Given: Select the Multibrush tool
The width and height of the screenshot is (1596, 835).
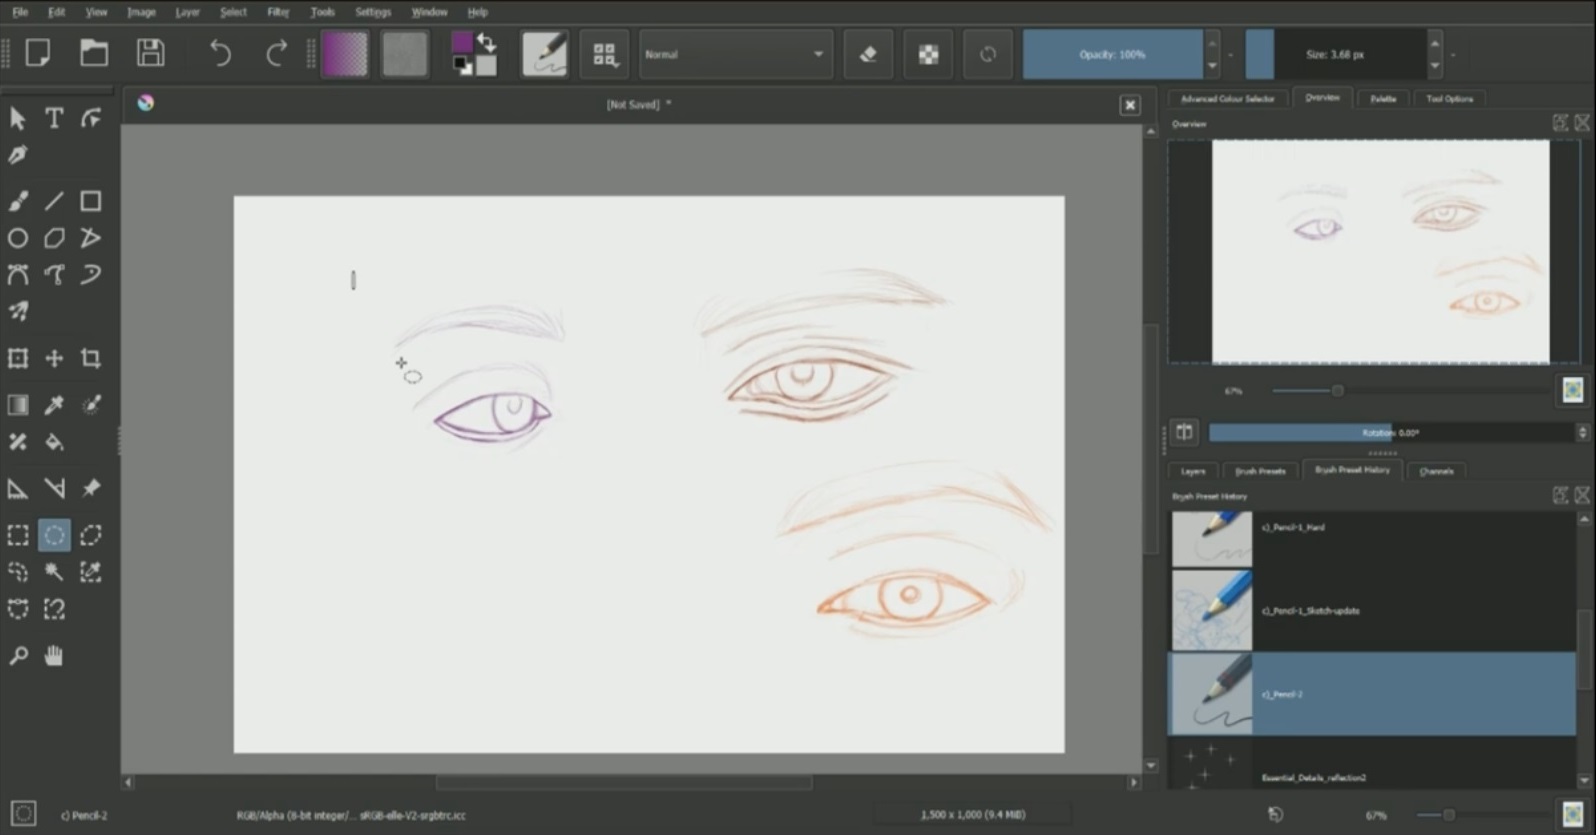Looking at the screenshot, I should point(18,311).
